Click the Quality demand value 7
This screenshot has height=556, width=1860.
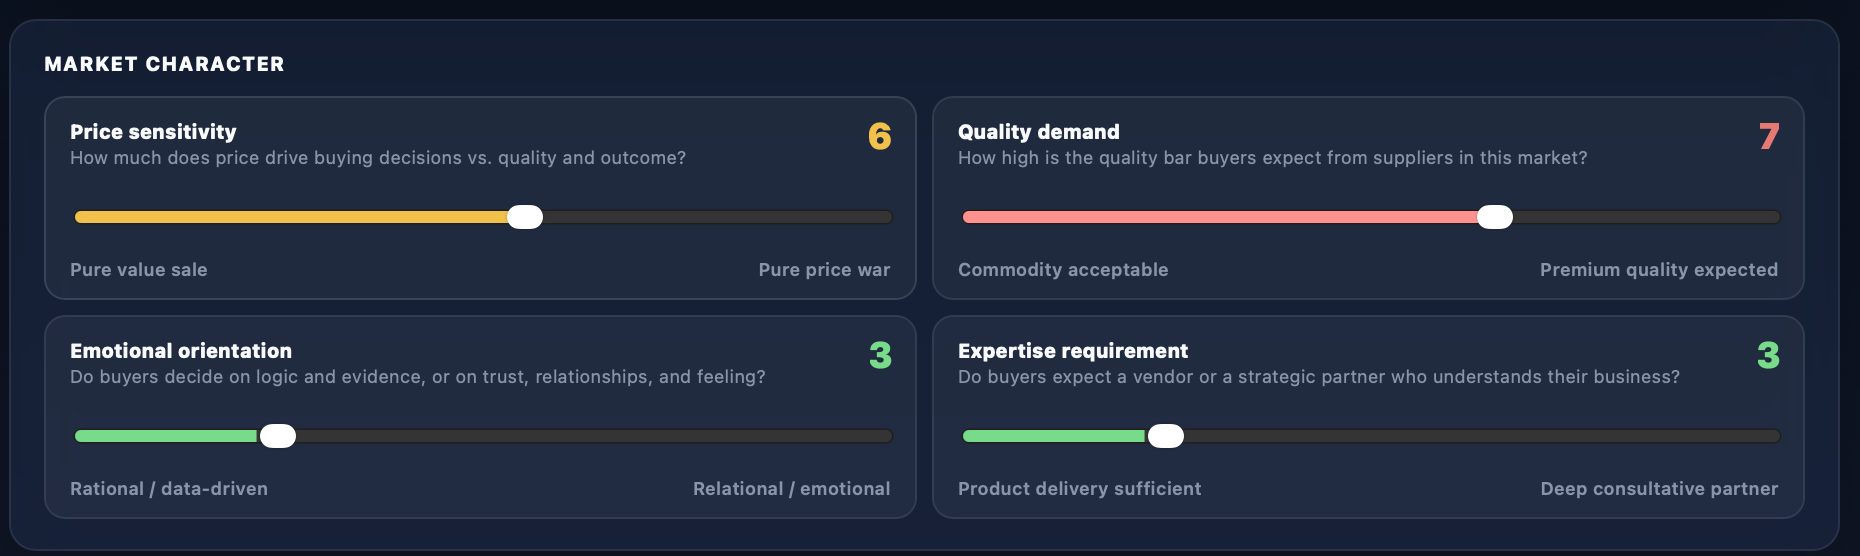point(1768,136)
